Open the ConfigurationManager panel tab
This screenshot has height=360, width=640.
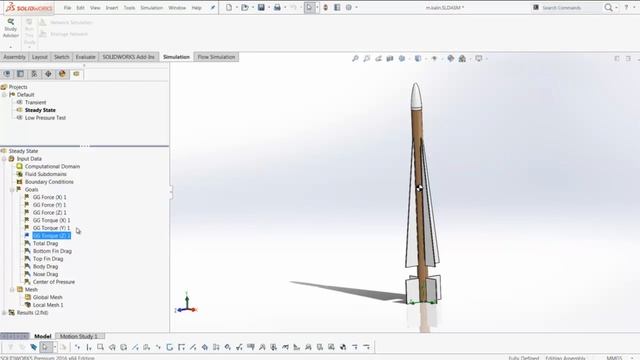(34, 74)
